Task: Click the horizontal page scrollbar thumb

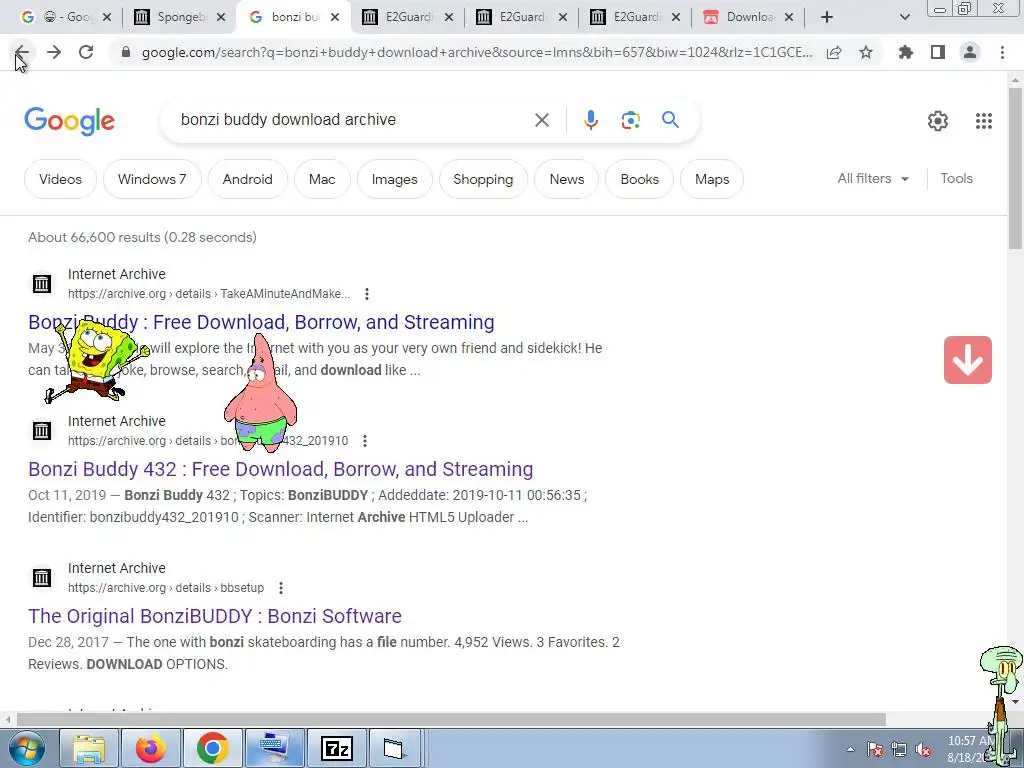Action: [451, 719]
